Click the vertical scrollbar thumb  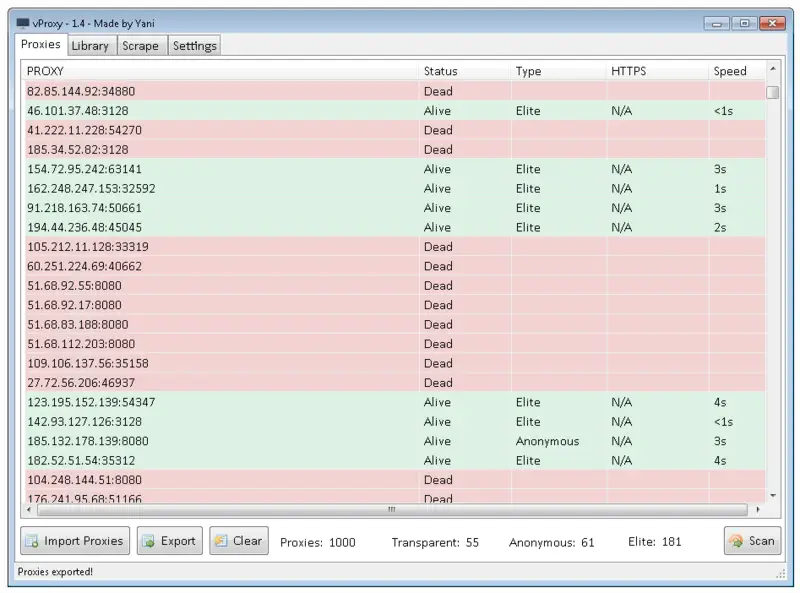772,93
